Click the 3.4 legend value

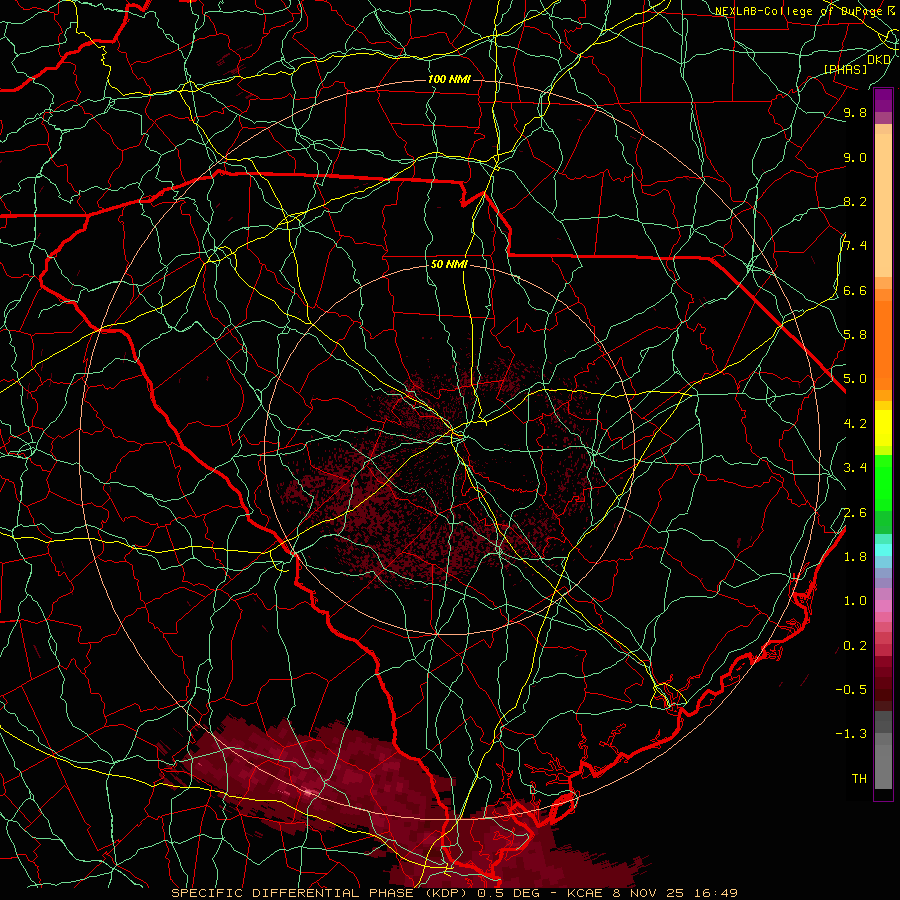click(855, 467)
